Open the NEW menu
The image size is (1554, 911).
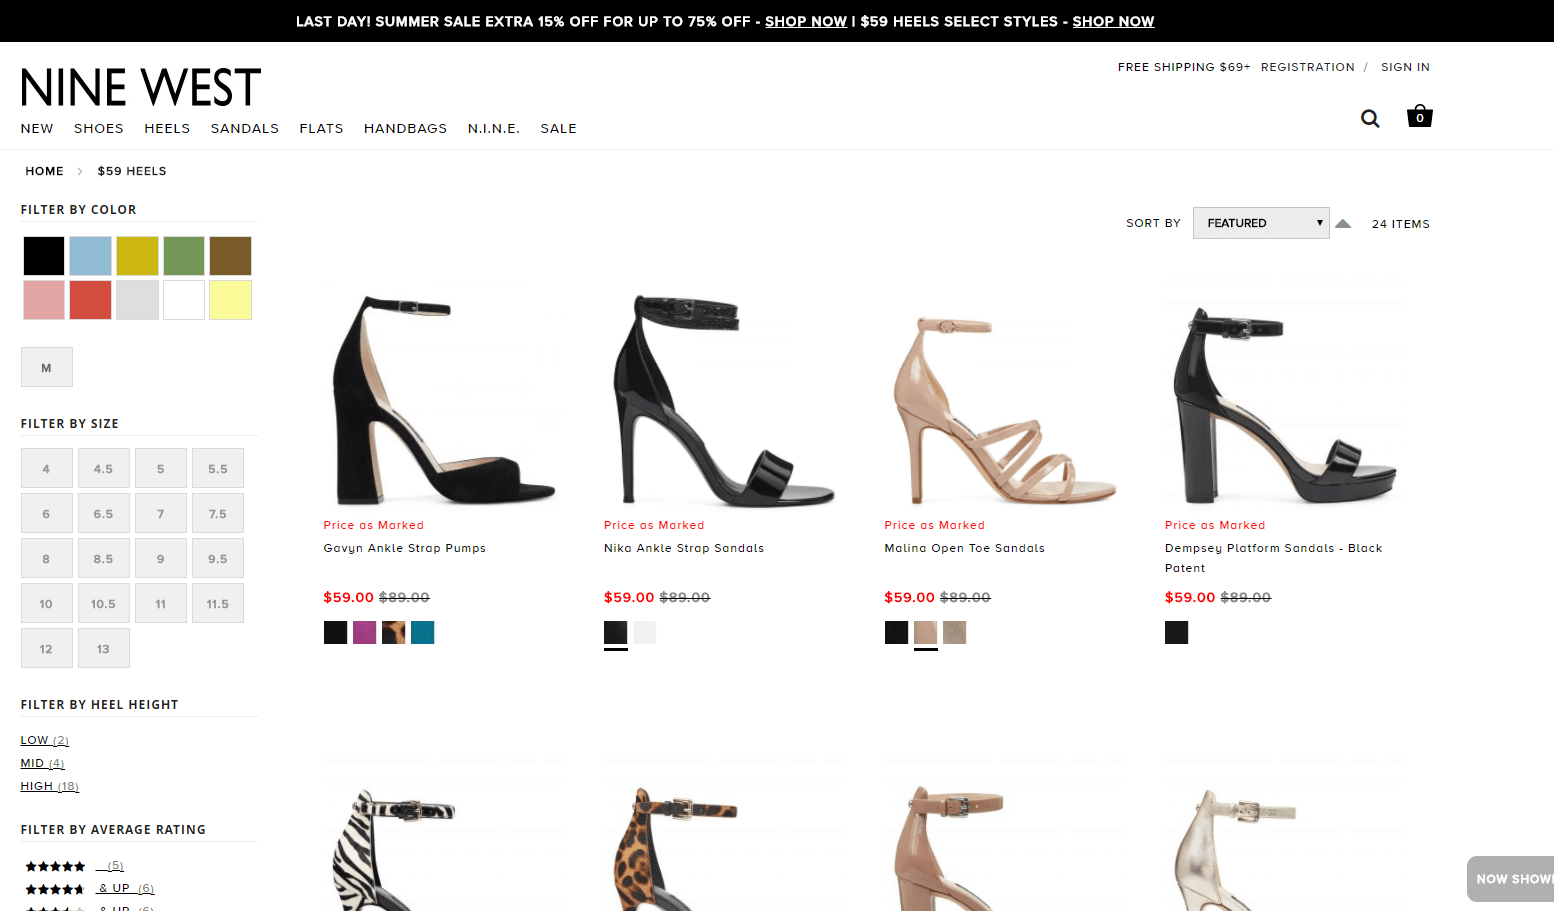37,129
